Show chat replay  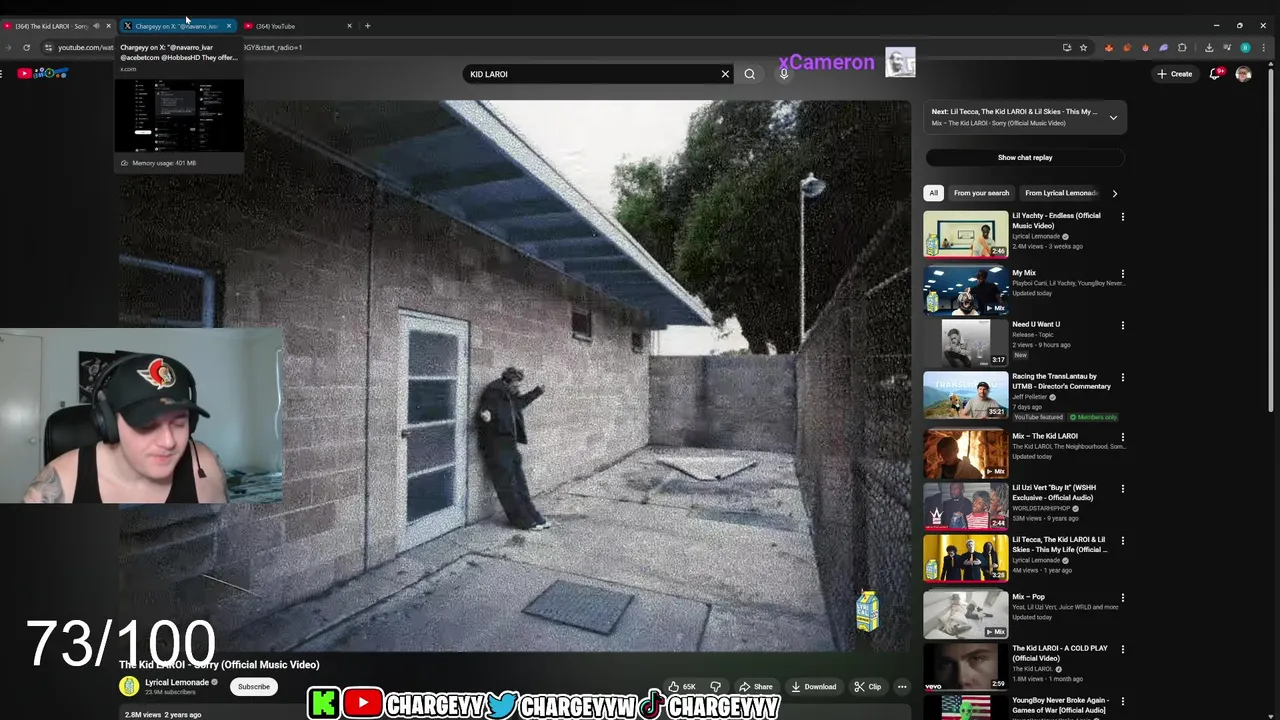tap(1025, 157)
